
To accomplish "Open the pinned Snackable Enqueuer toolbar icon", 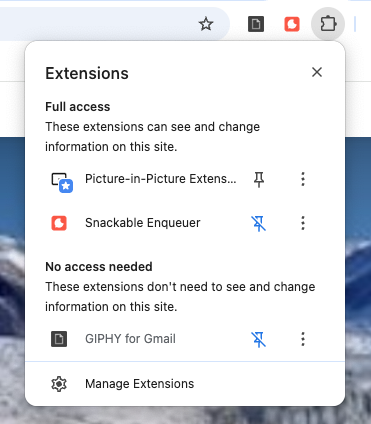I will click(x=292, y=24).
